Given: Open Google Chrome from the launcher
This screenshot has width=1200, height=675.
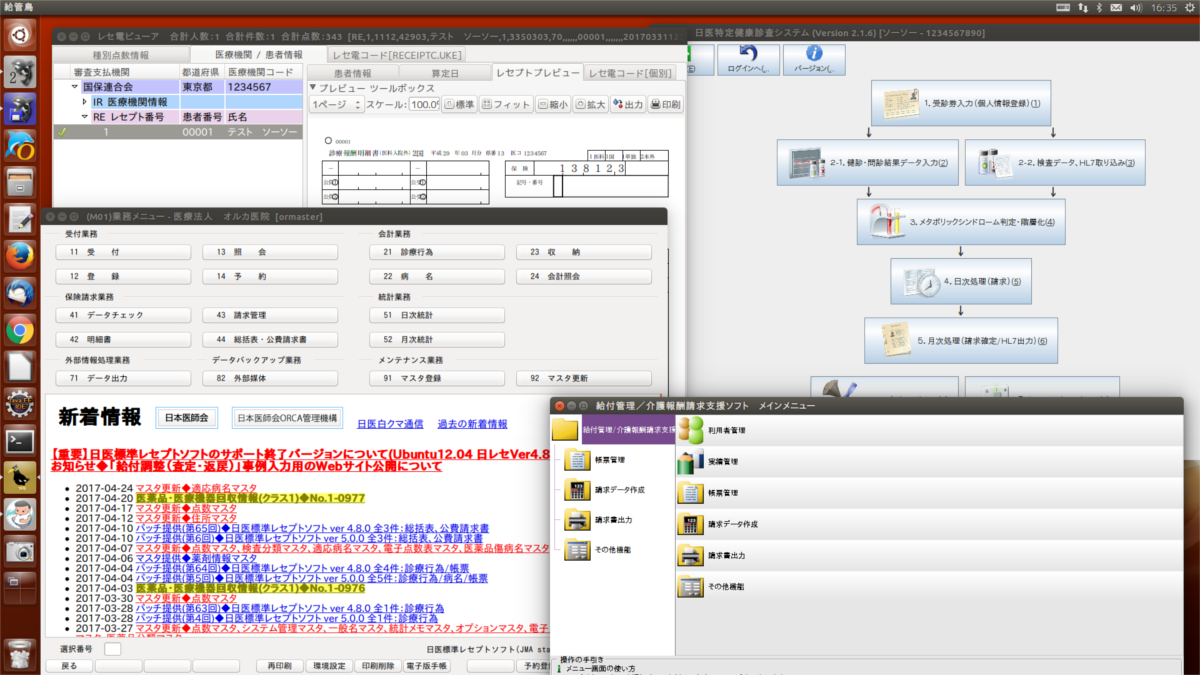Looking at the screenshot, I should (20, 329).
